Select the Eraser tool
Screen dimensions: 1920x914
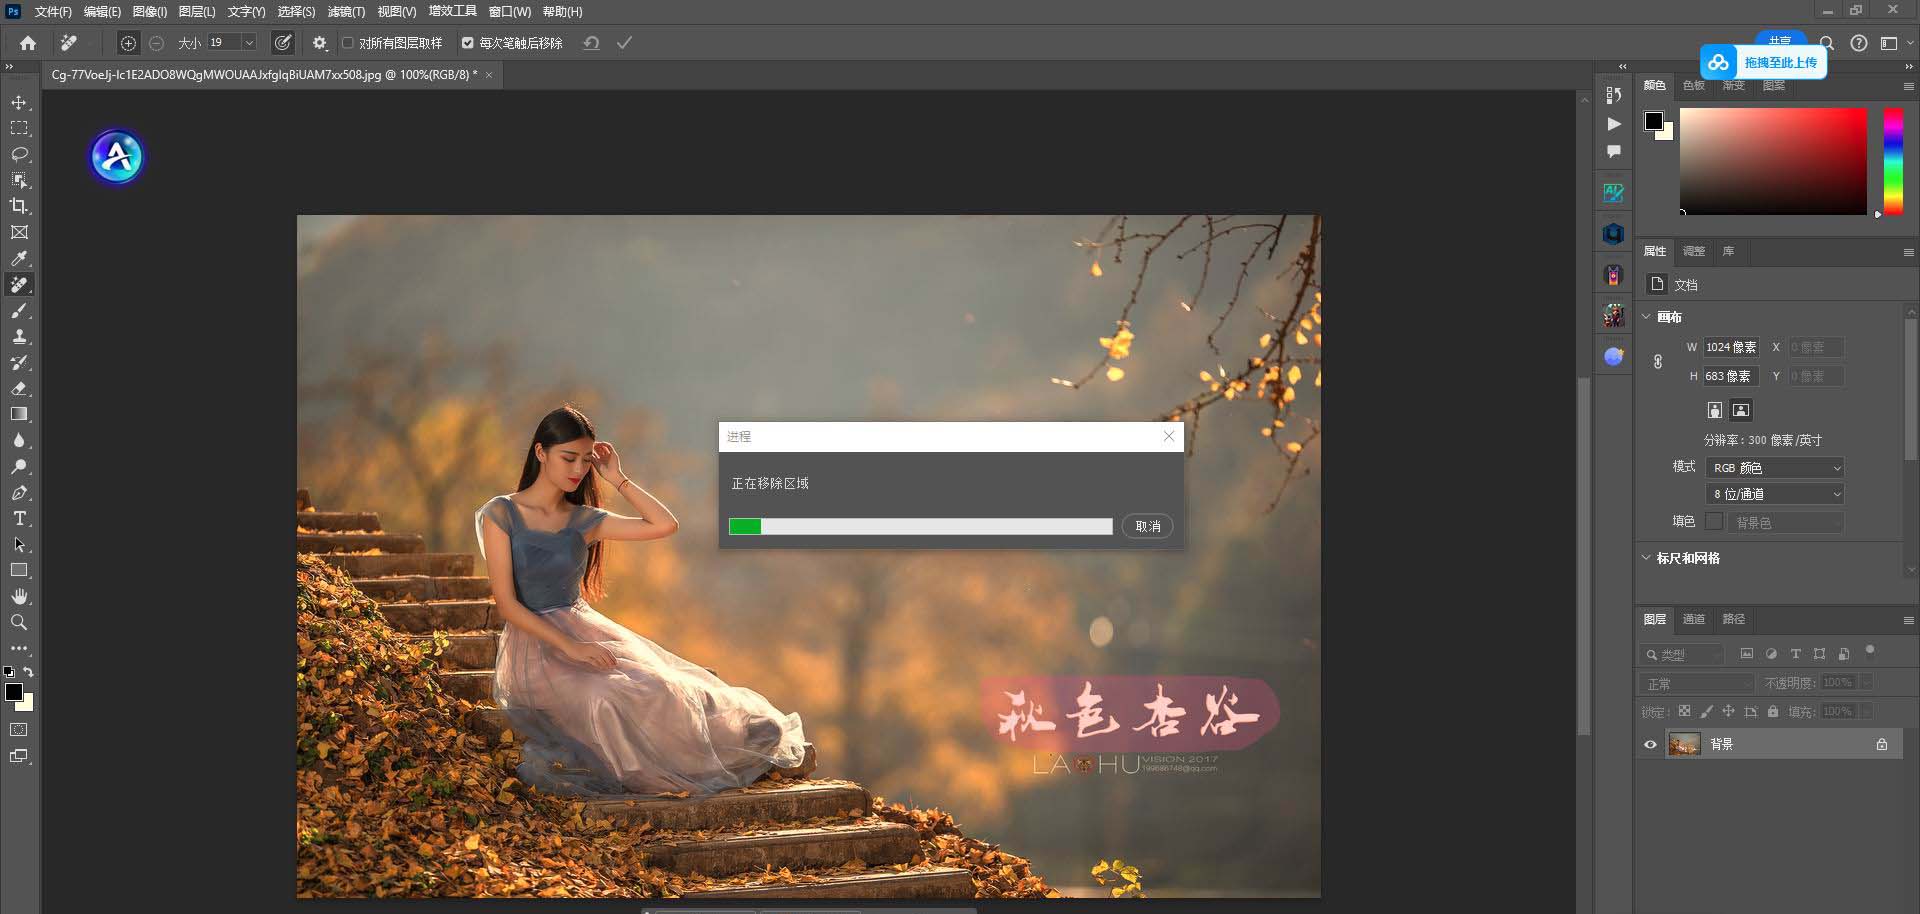point(19,388)
